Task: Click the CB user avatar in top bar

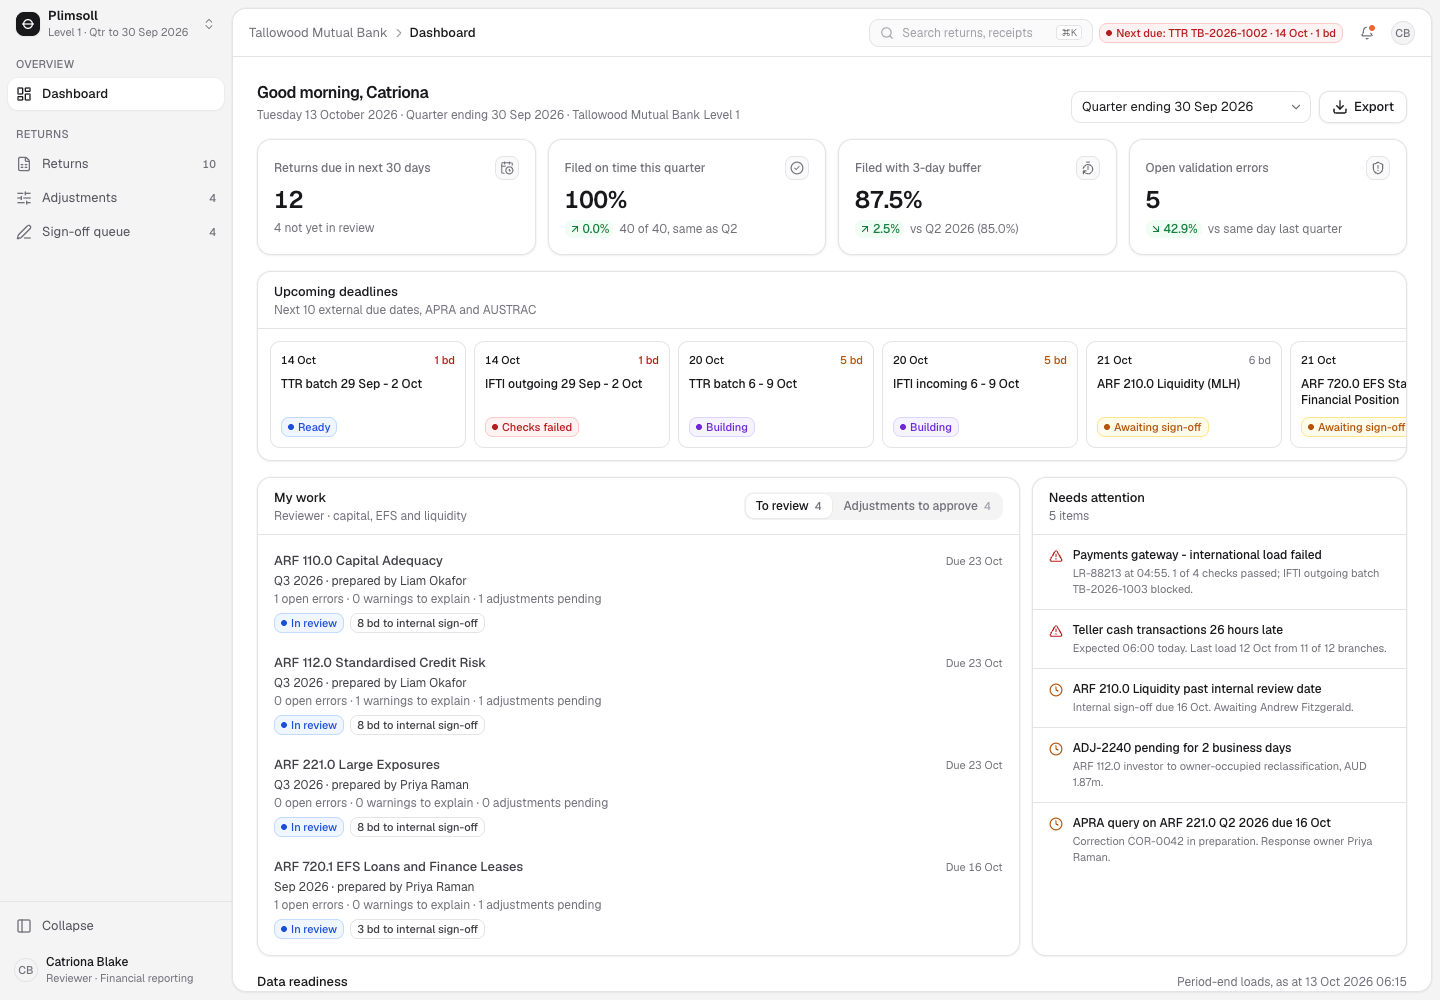Action: 1403,33
